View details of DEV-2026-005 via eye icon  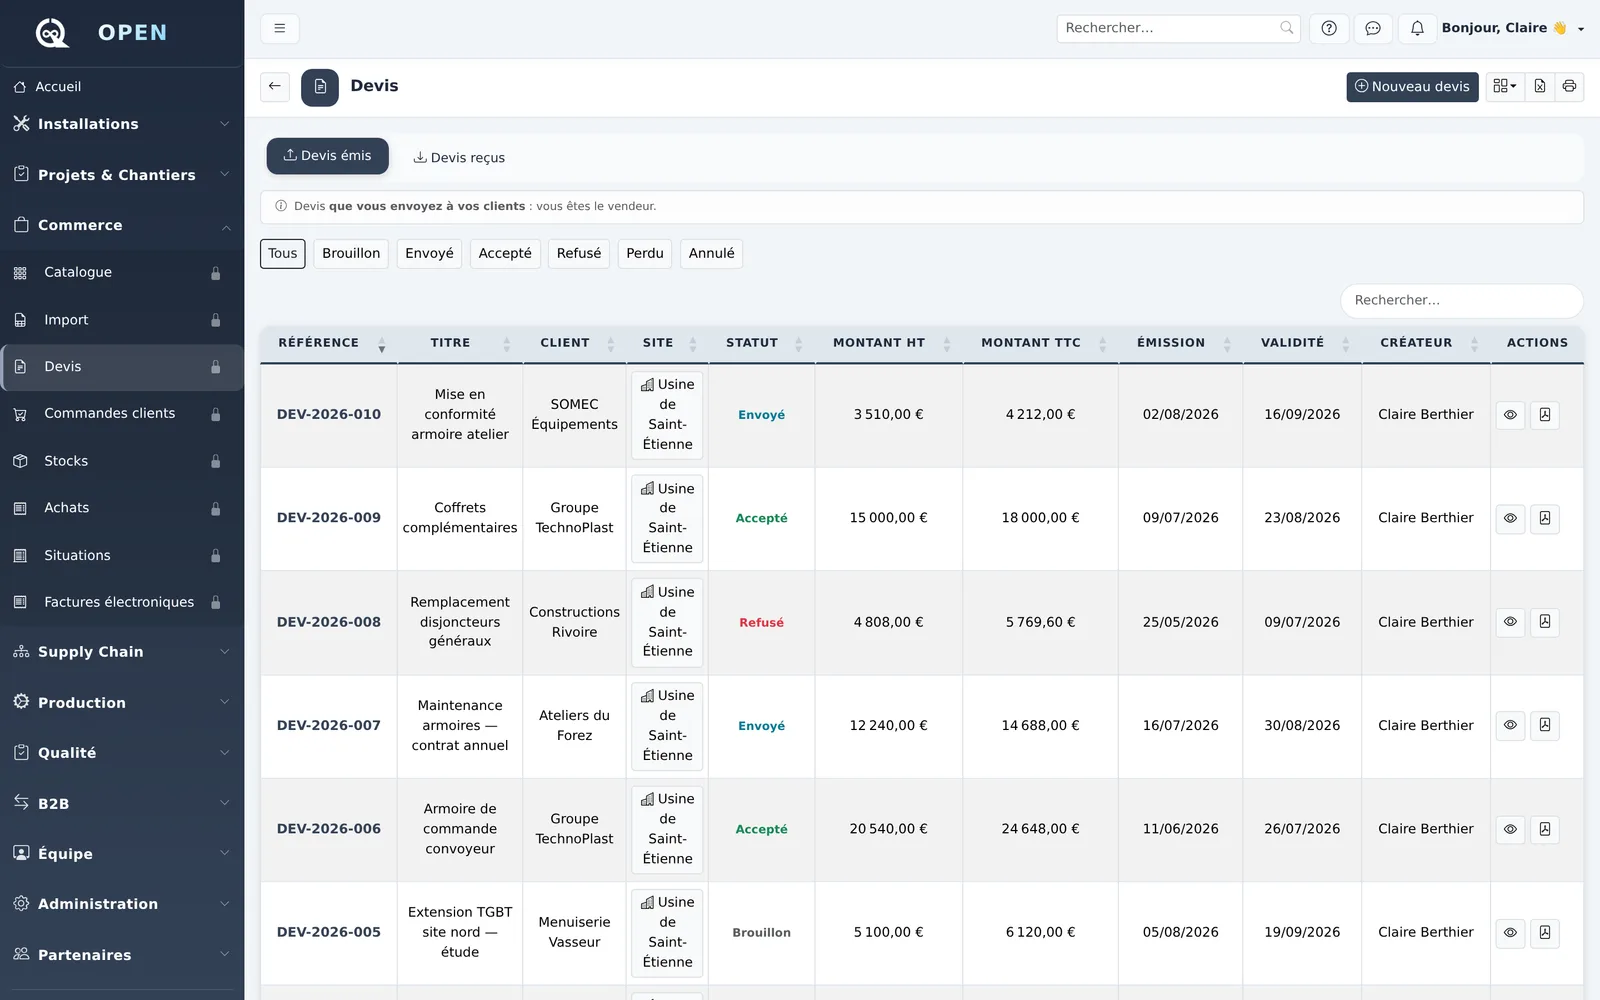[x=1510, y=932]
